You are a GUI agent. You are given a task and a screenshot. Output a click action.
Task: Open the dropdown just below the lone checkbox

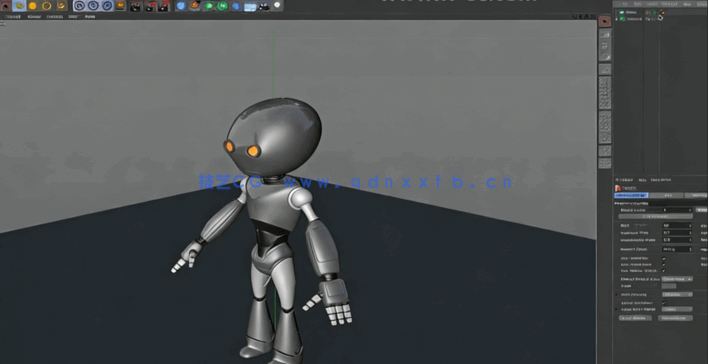tap(677, 310)
